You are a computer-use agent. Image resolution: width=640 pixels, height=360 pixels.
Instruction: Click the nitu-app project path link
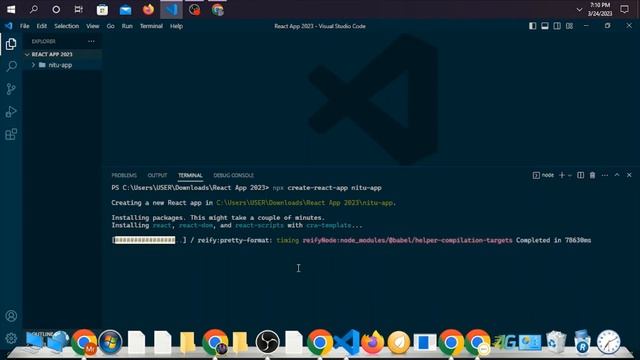305,203
